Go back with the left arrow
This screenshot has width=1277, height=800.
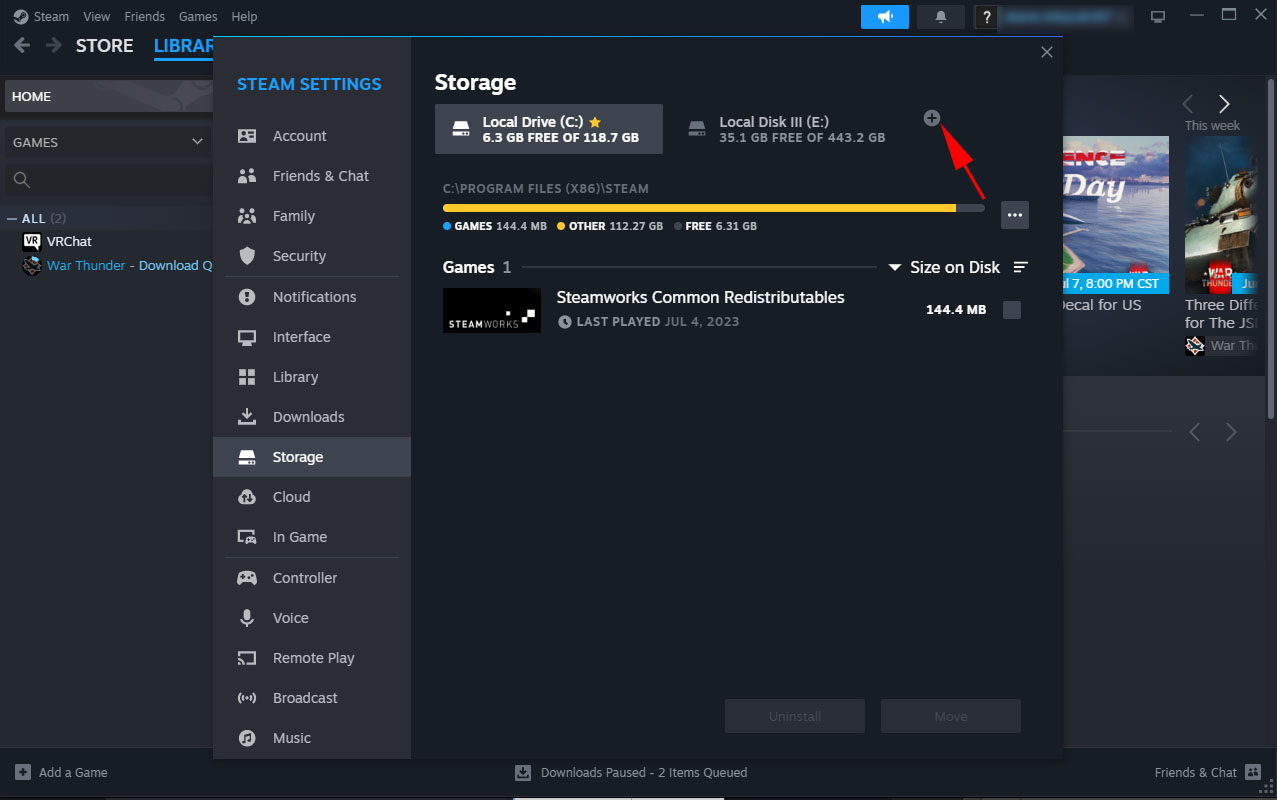click(x=22, y=46)
